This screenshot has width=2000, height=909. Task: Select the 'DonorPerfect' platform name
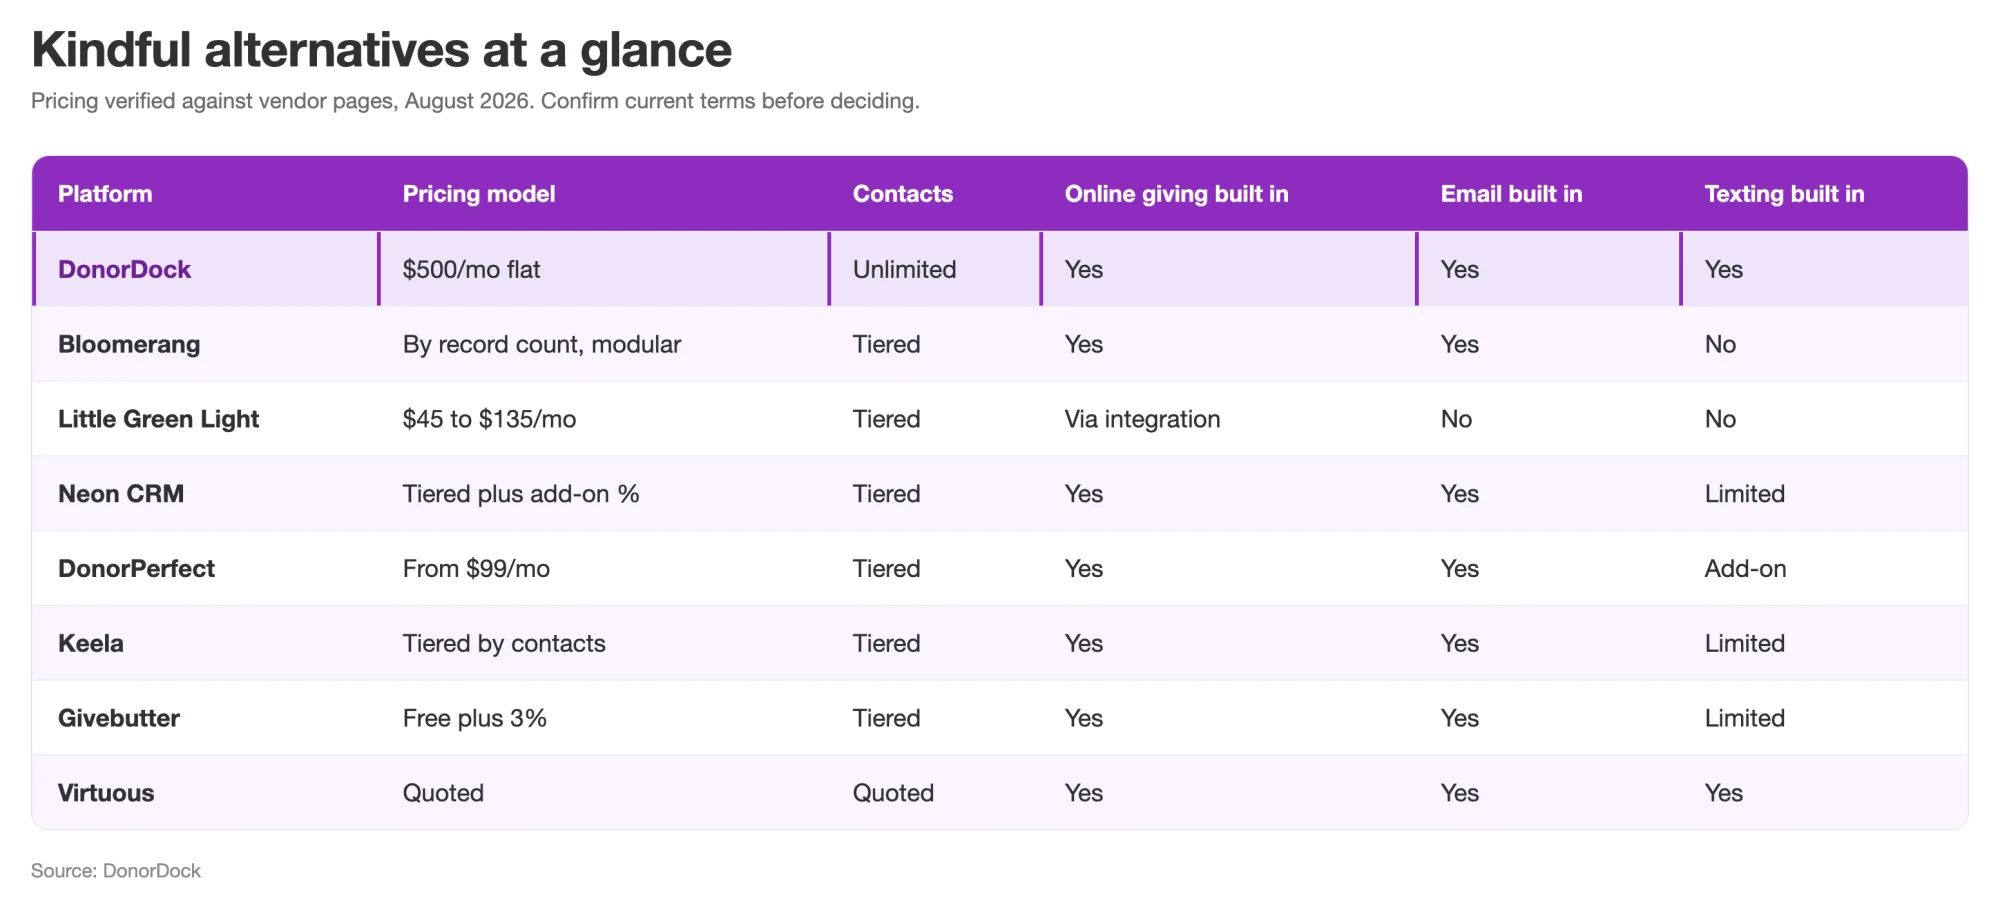136,568
